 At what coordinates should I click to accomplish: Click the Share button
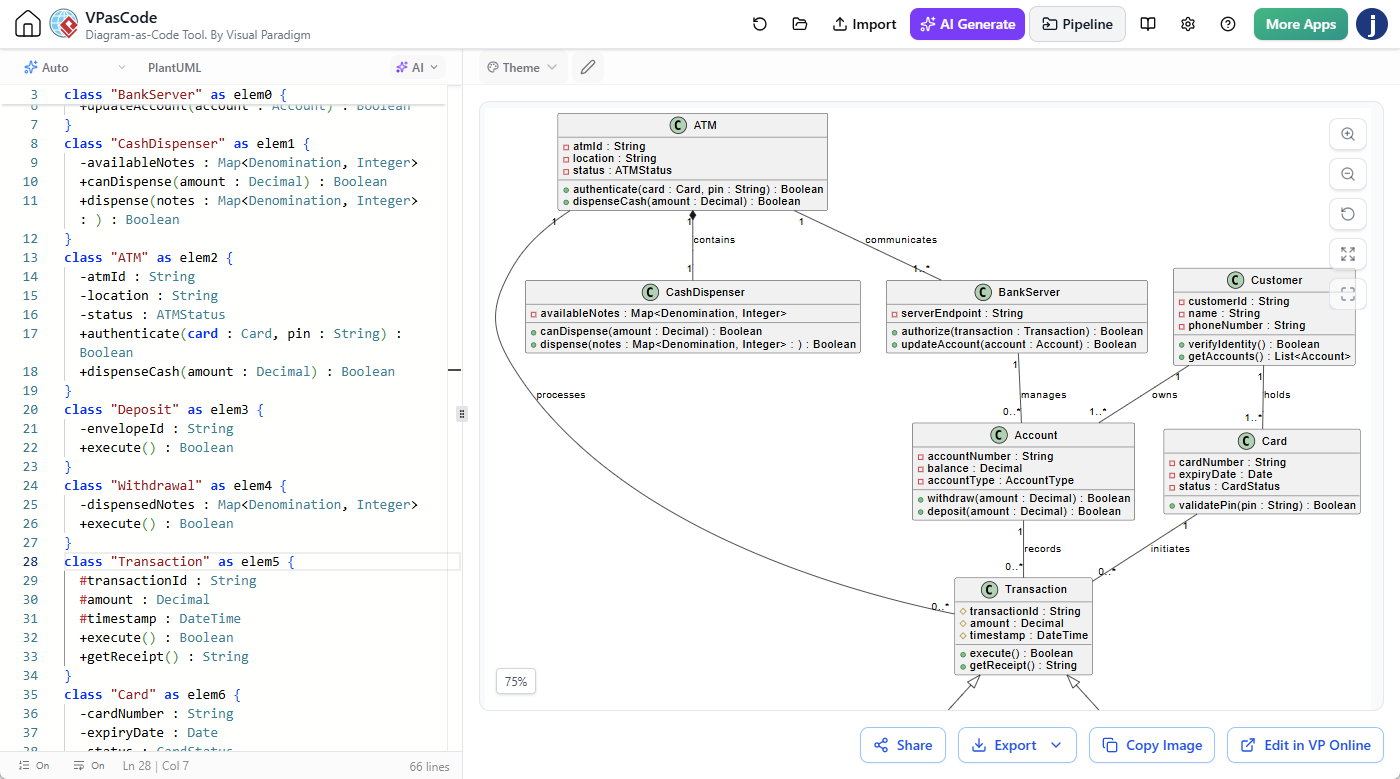[903, 745]
